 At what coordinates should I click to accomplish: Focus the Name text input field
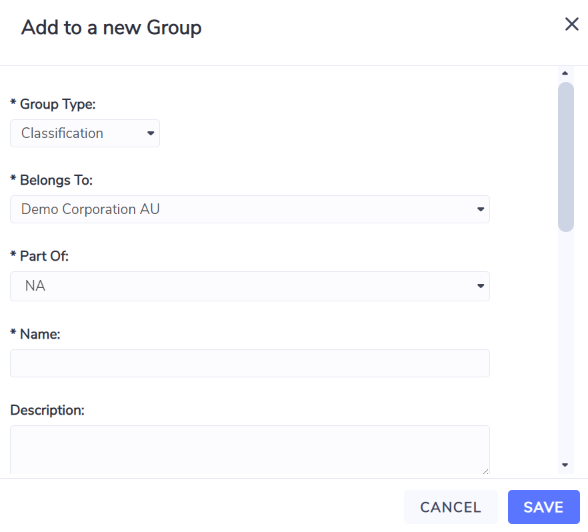[x=250, y=363]
